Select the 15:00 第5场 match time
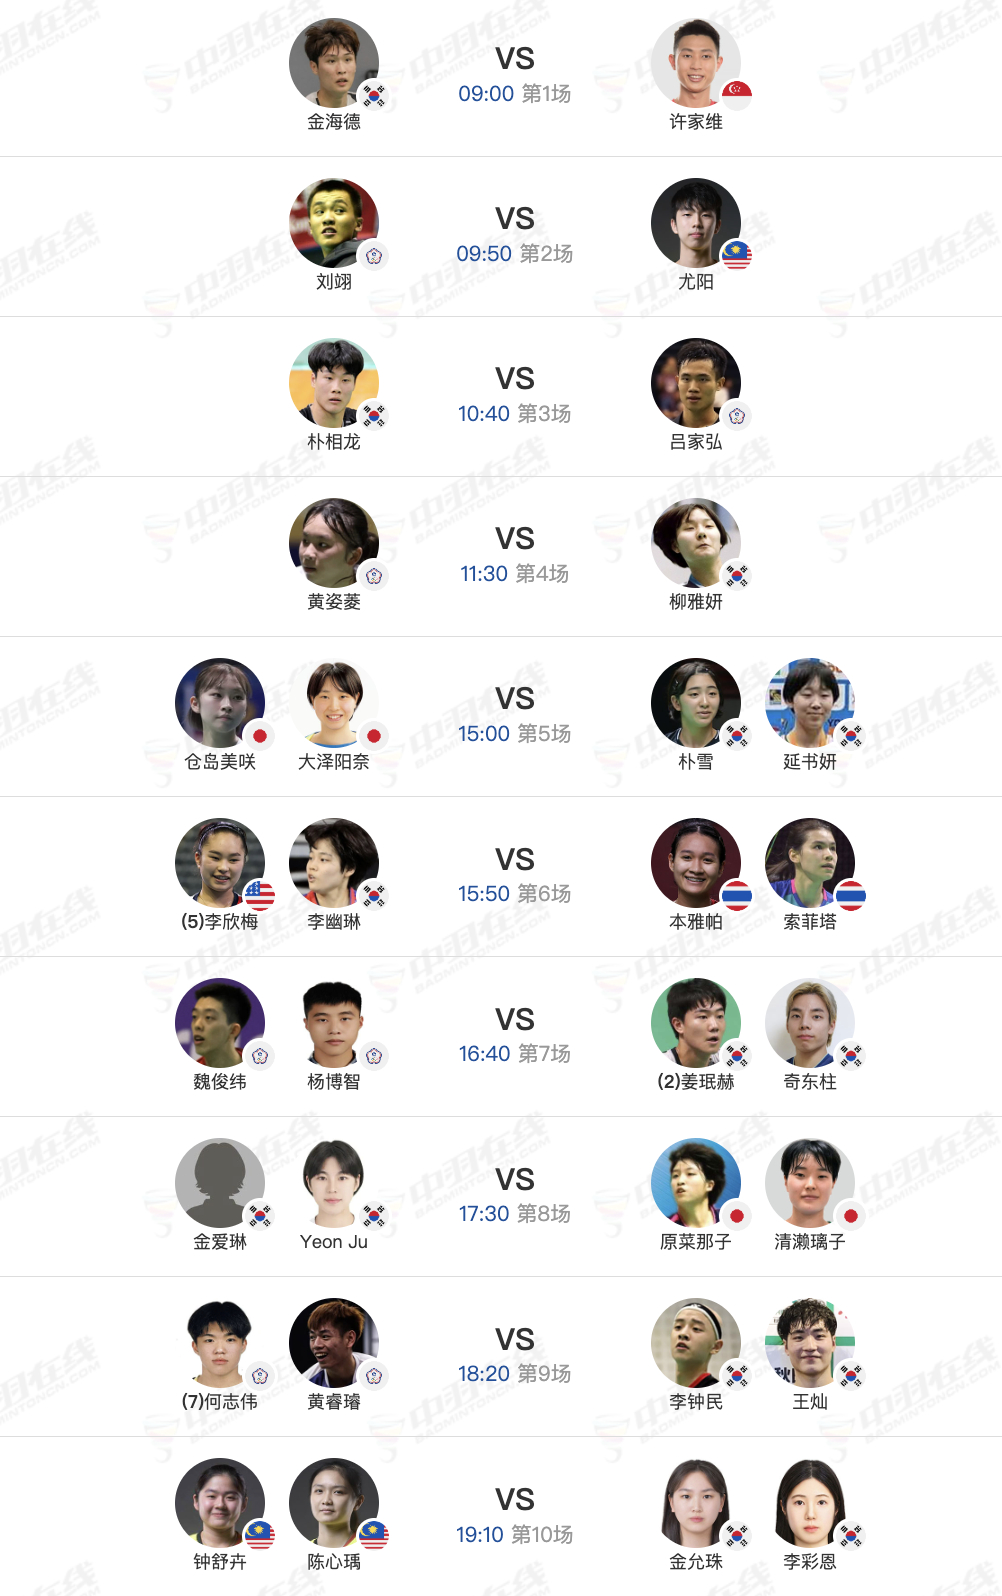1002x1596 pixels. [x=514, y=733]
